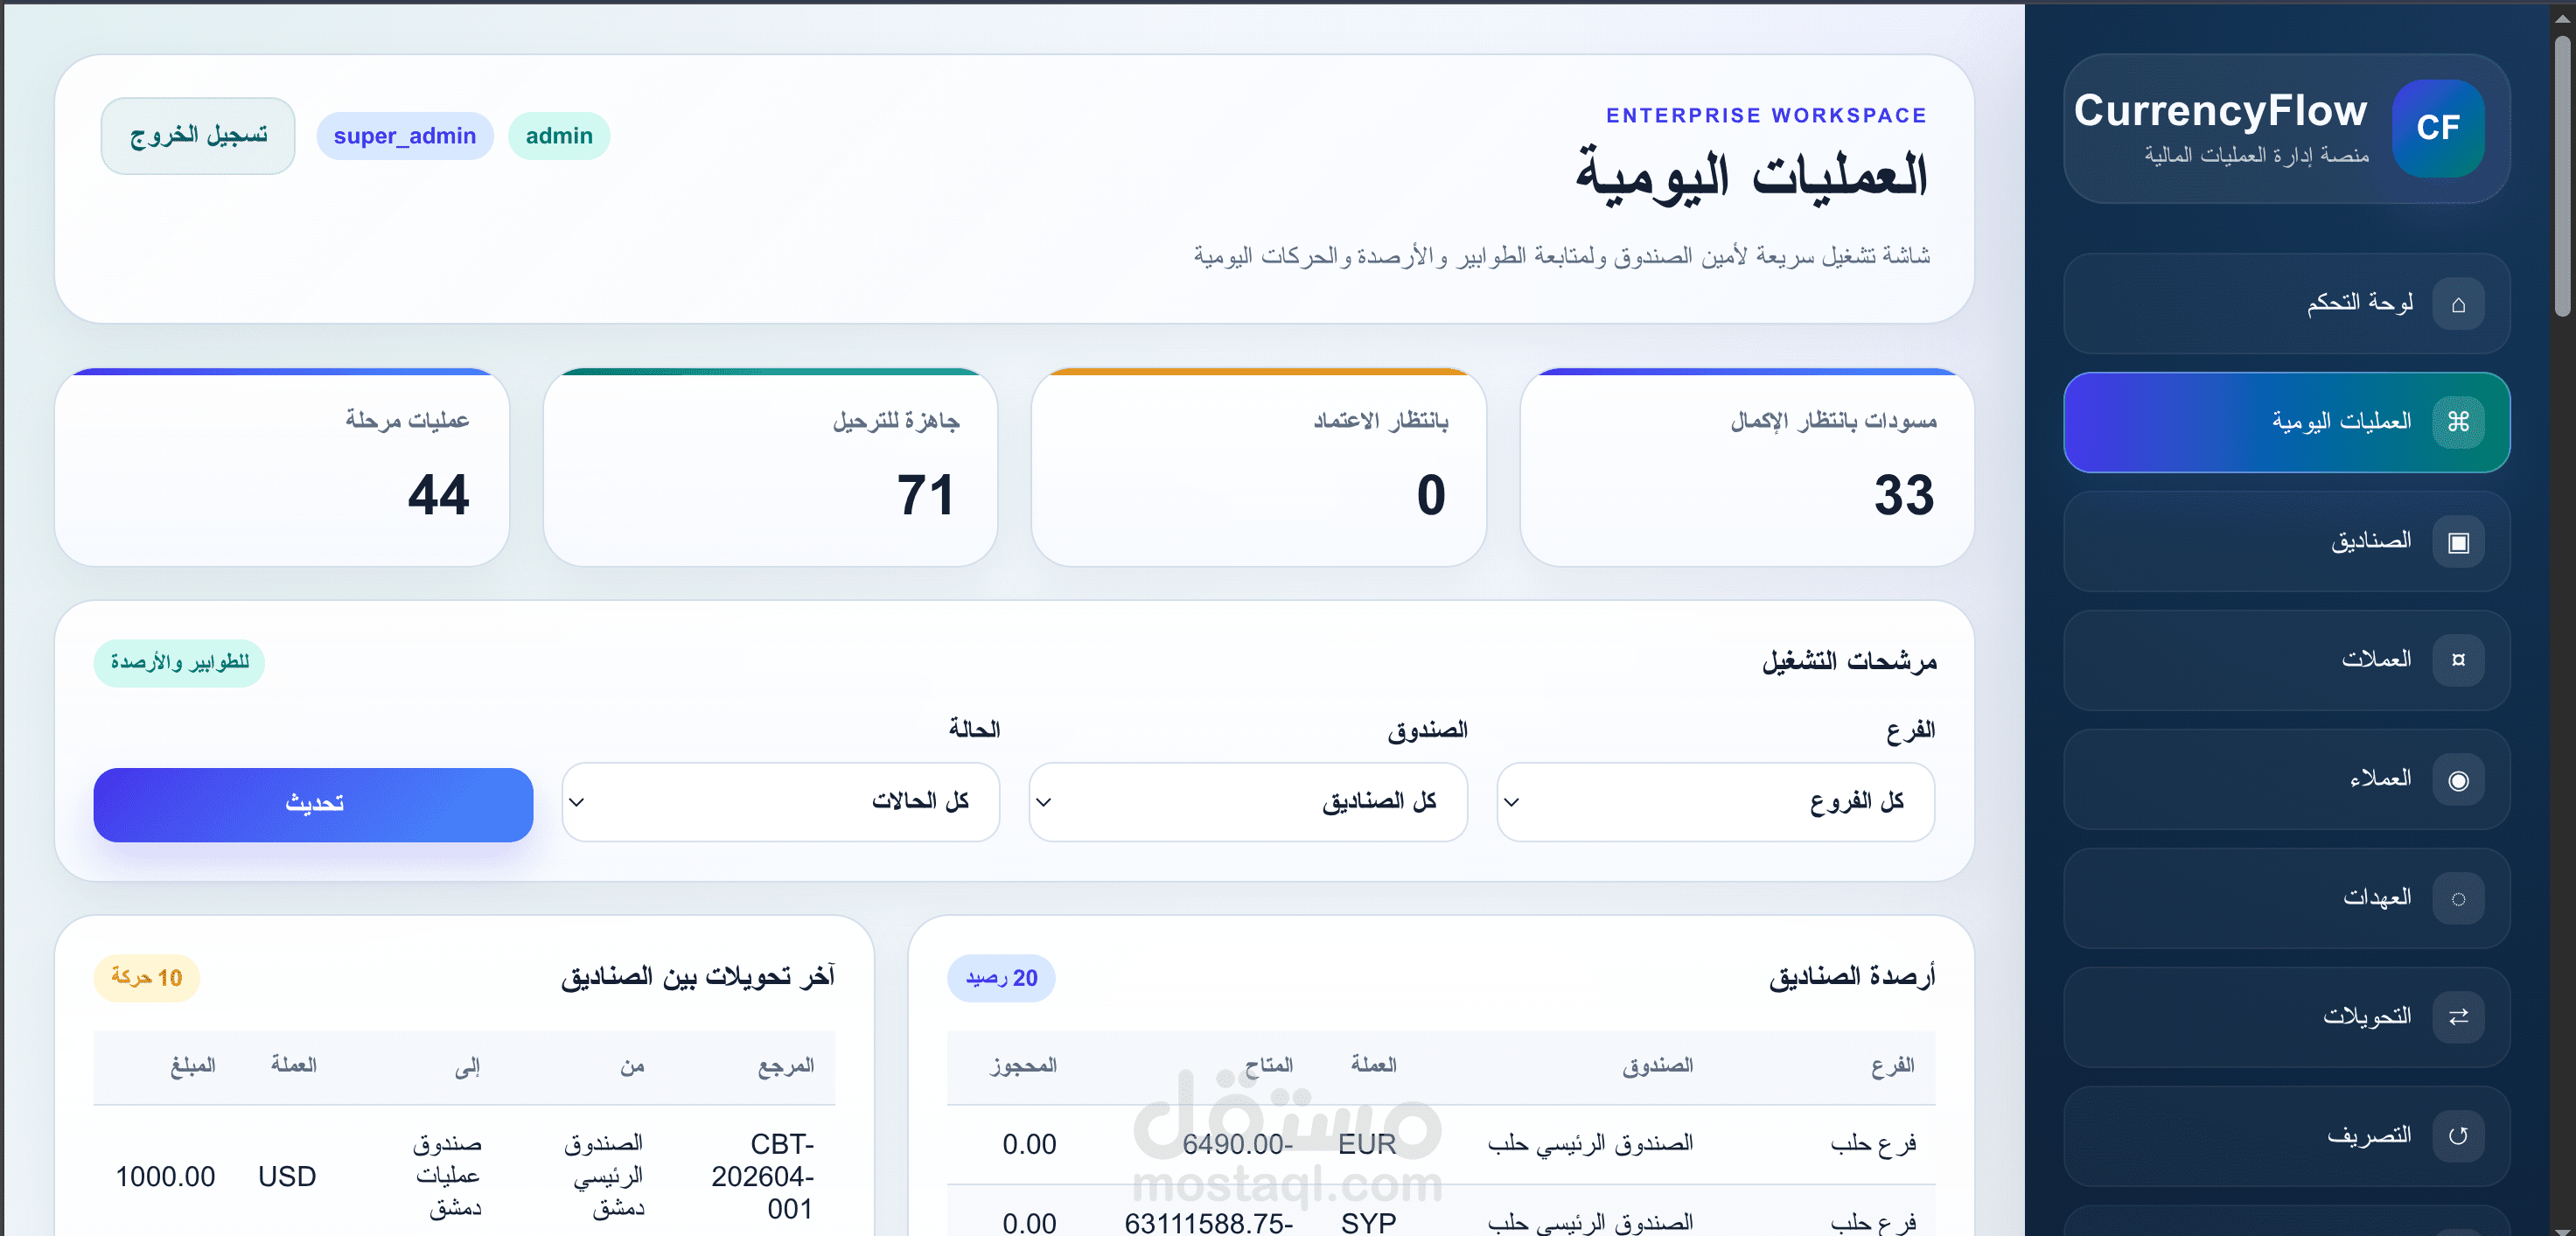Click the small ring icon beside العهدات
The image size is (2576, 1236).
tap(2457, 898)
